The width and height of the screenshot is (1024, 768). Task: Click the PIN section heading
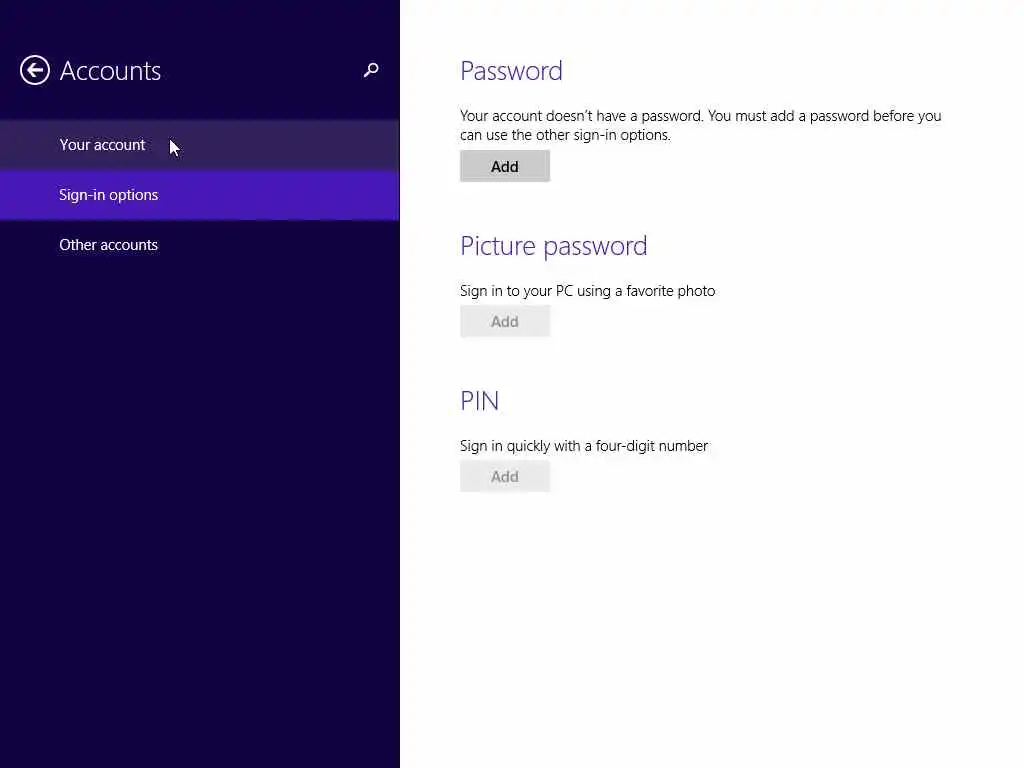point(480,401)
